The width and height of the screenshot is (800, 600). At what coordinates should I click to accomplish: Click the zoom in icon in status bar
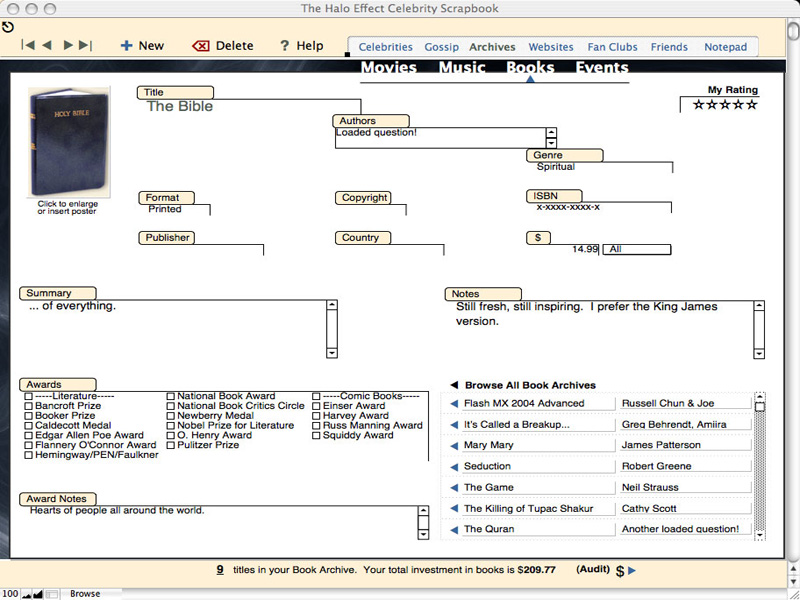click(x=38, y=594)
